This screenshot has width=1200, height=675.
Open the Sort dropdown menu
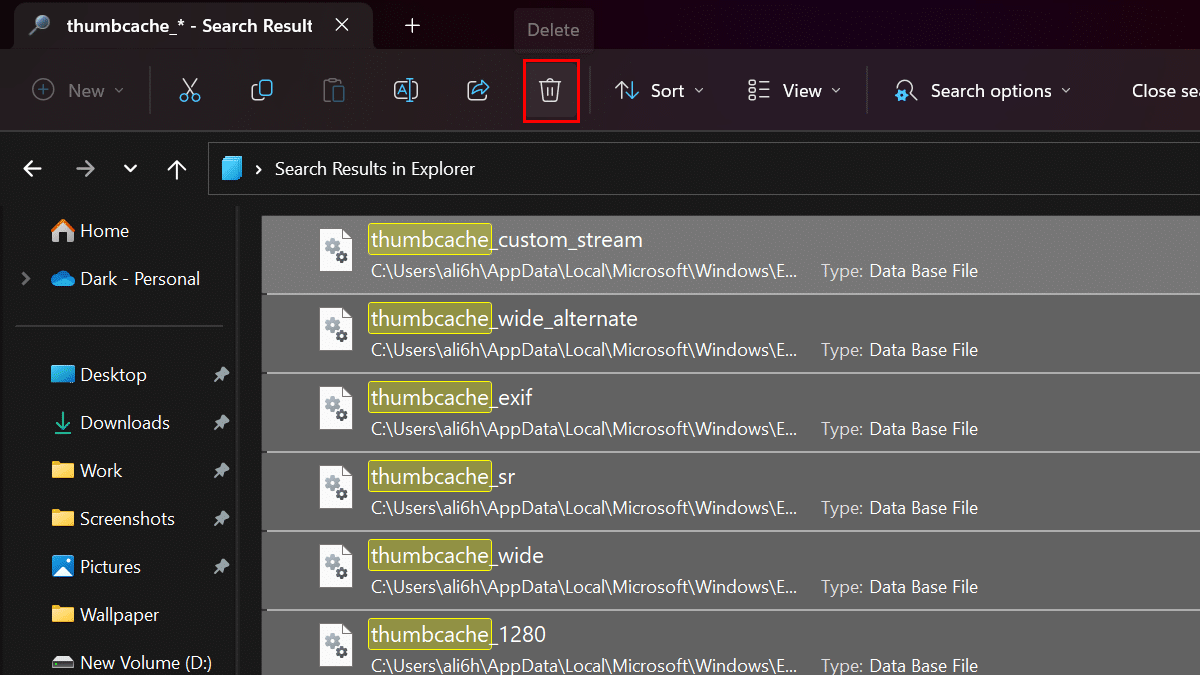[659, 91]
